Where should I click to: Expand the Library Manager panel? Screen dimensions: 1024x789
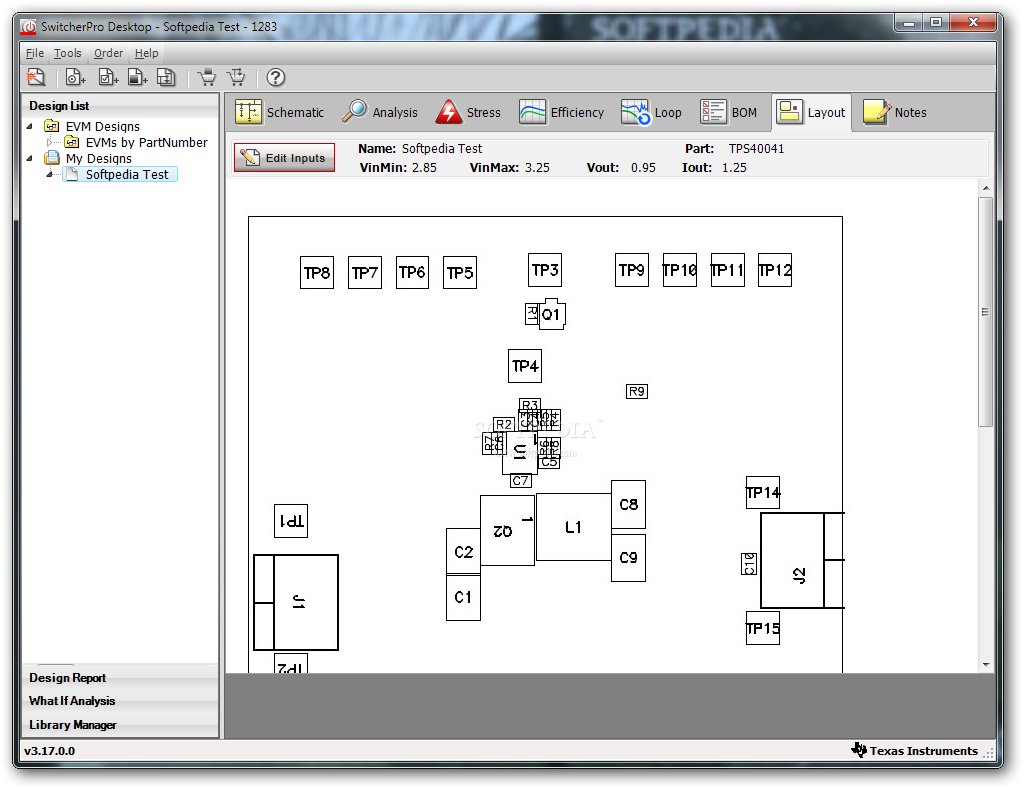point(120,725)
